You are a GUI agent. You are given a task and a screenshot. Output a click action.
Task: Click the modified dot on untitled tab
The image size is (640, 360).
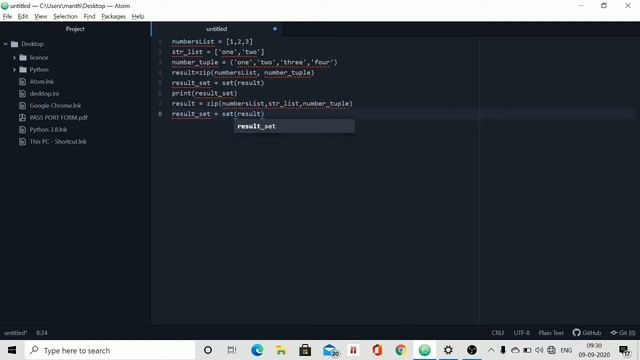pyautogui.click(x=275, y=29)
